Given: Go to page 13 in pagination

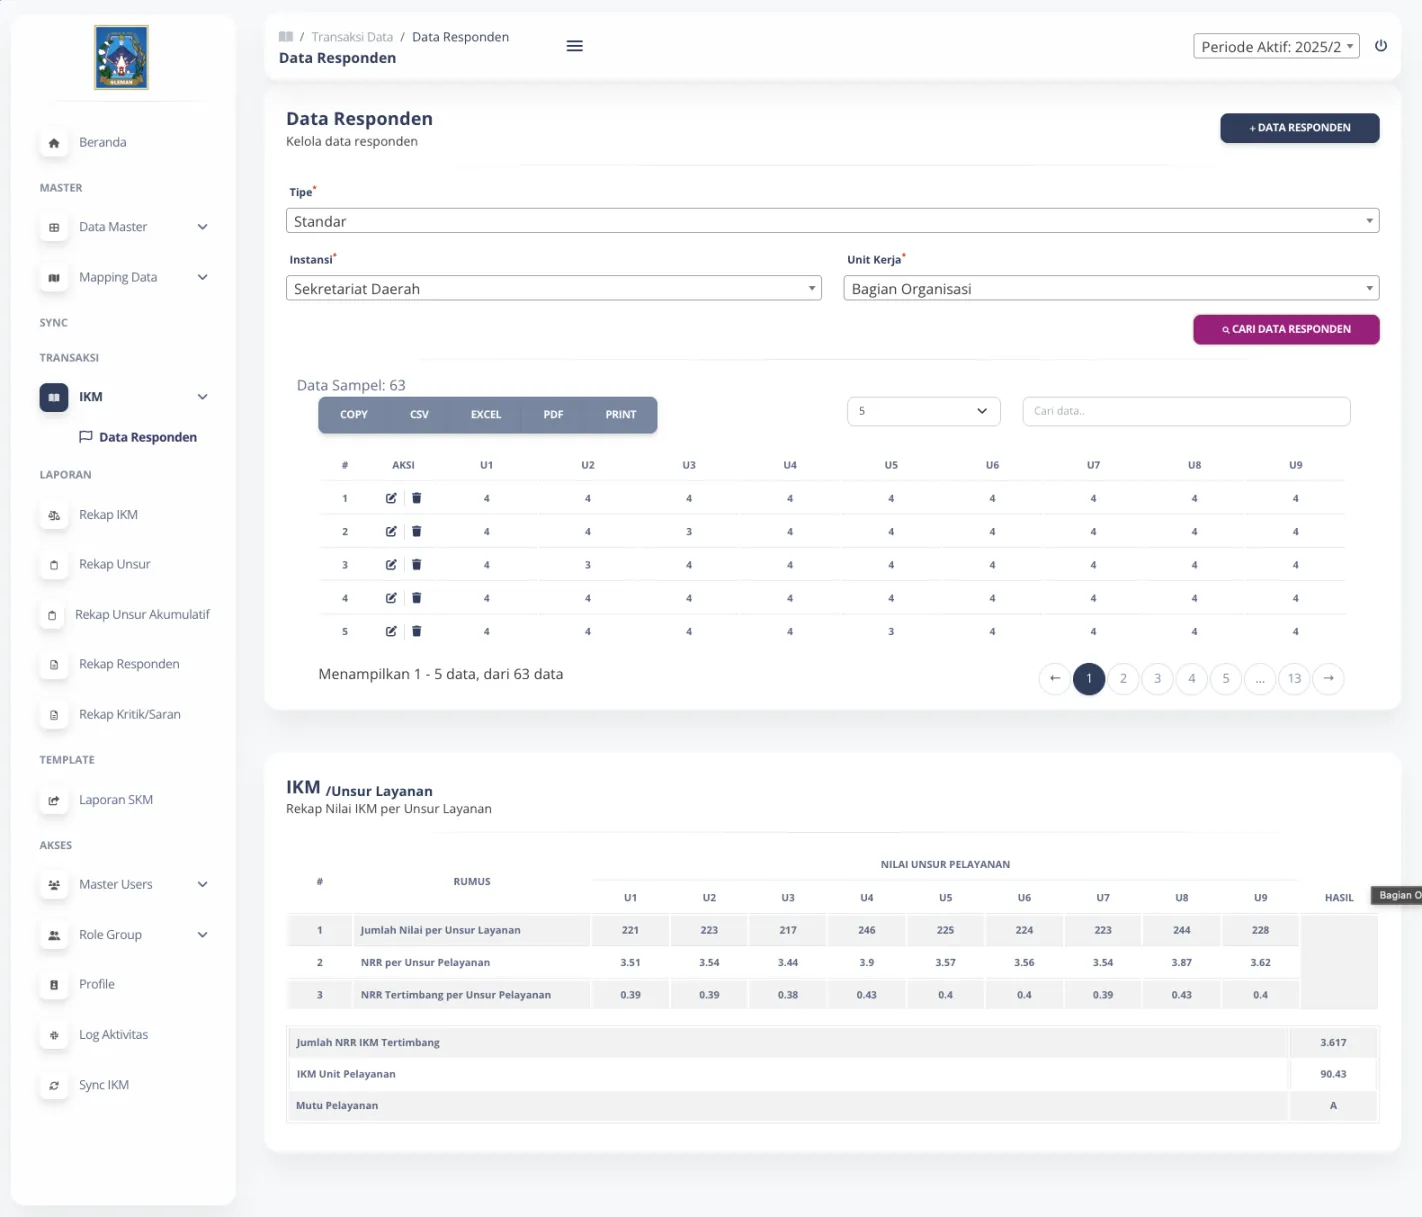Looking at the screenshot, I should (1294, 679).
